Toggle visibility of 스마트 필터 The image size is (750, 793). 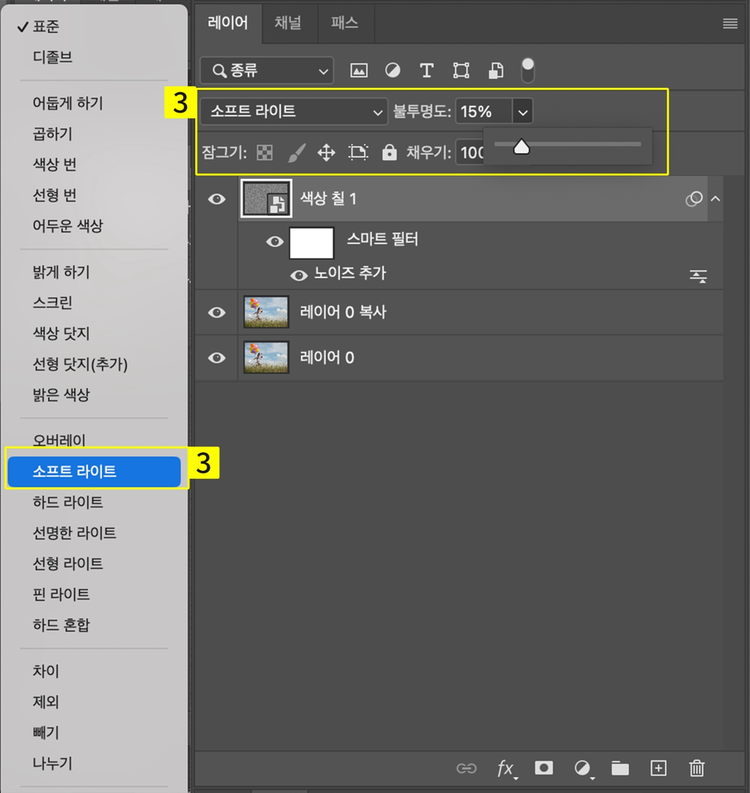tap(275, 242)
